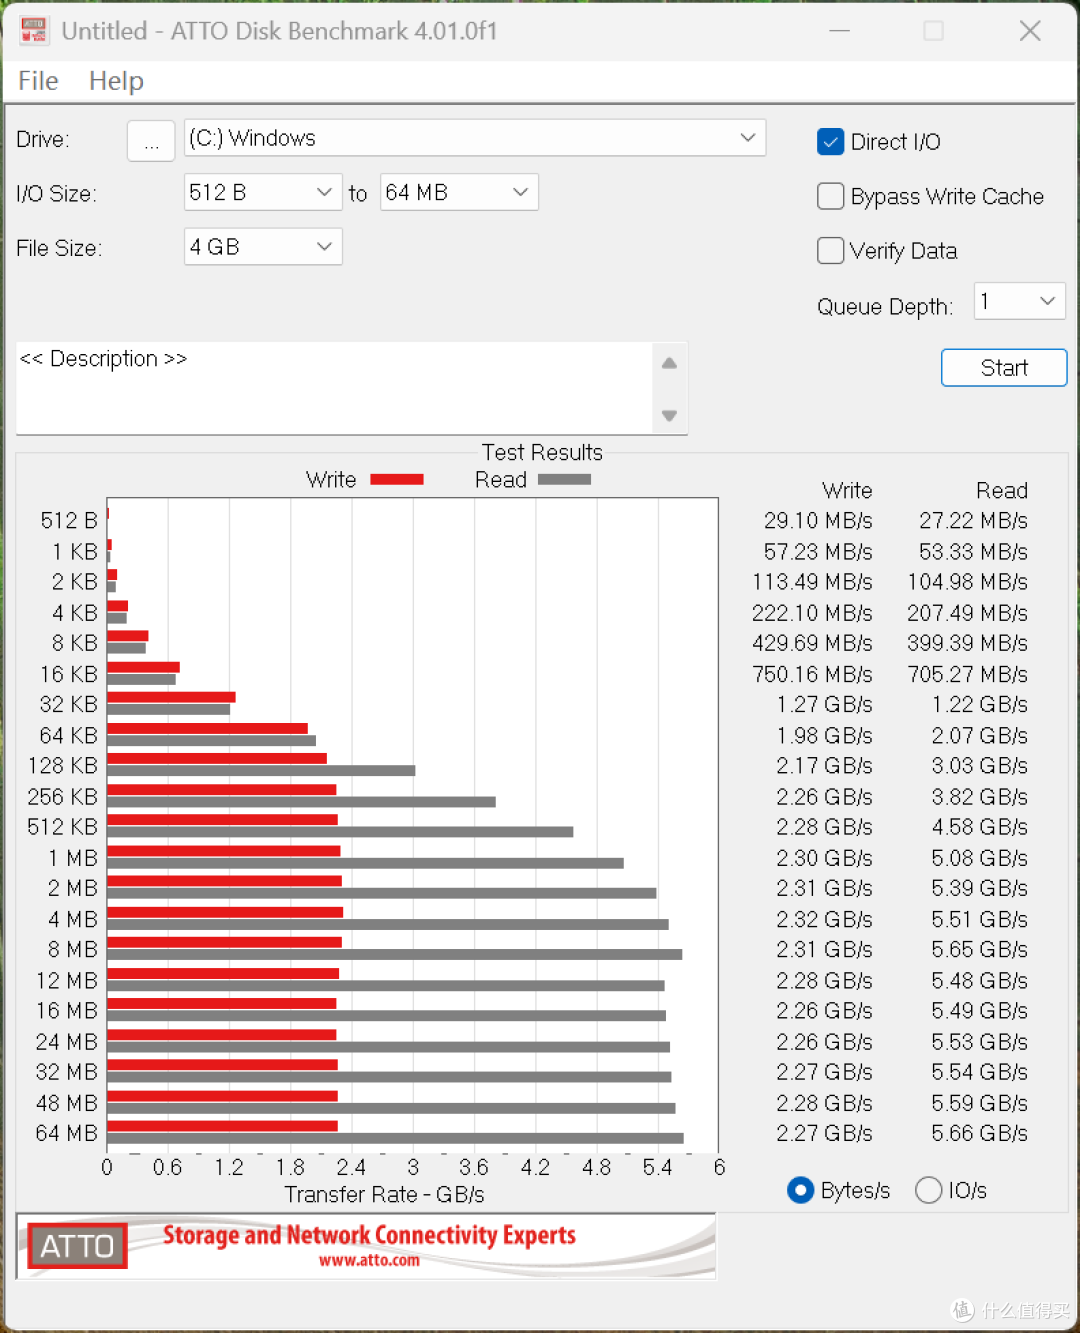
Task: Open the File menu
Action: pos(38,81)
